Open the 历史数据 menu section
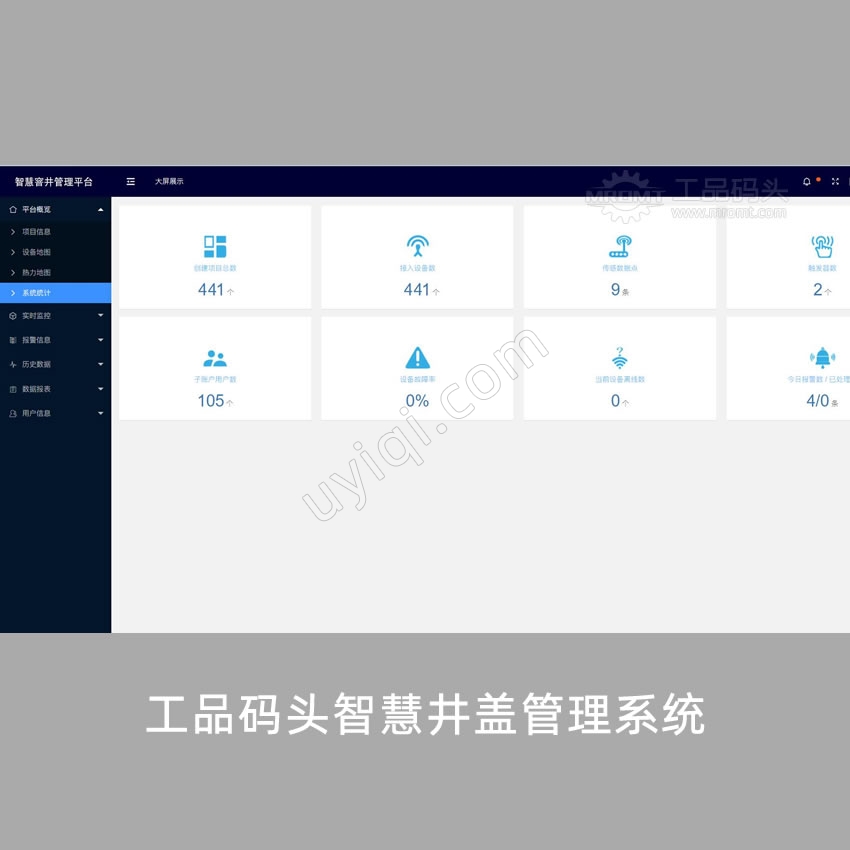Viewport: 850px width, 850px height. 55,364
